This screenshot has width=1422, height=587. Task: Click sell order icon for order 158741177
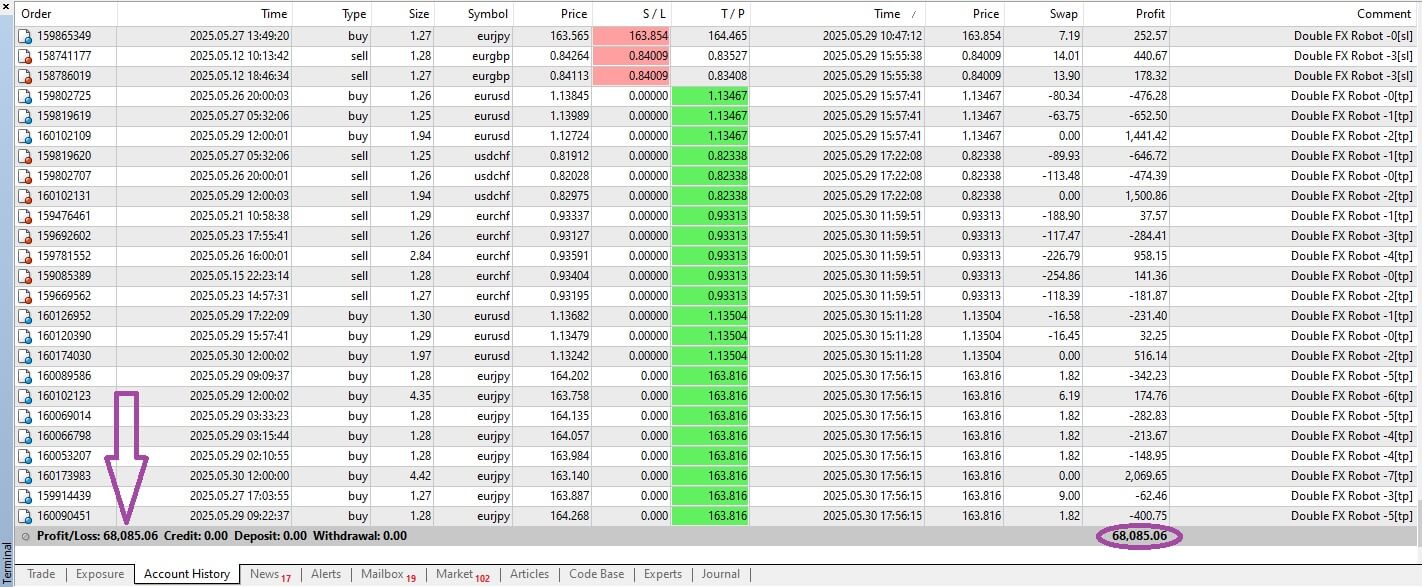(26, 56)
